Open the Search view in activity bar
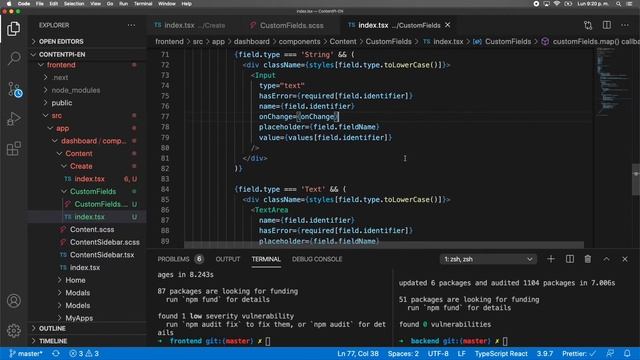640x360 pixels. pos(13,58)
